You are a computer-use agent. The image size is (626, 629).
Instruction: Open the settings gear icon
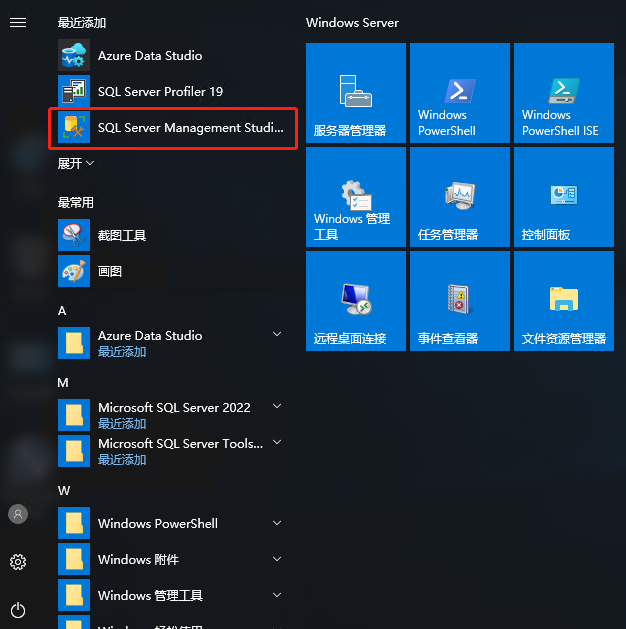click(18, 562)
